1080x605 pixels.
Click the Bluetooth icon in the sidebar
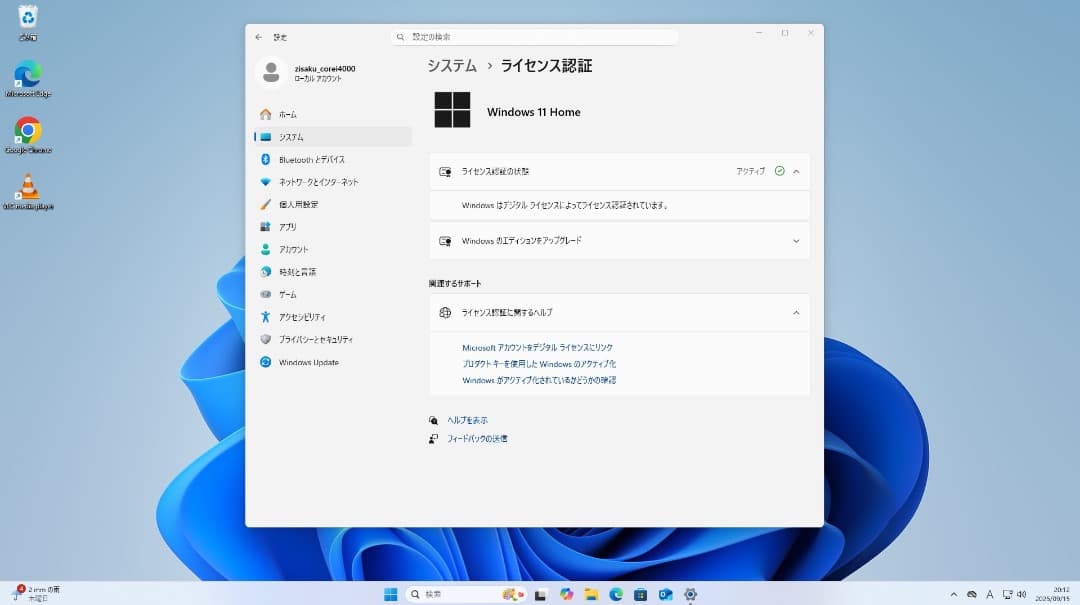coord(265,159)
